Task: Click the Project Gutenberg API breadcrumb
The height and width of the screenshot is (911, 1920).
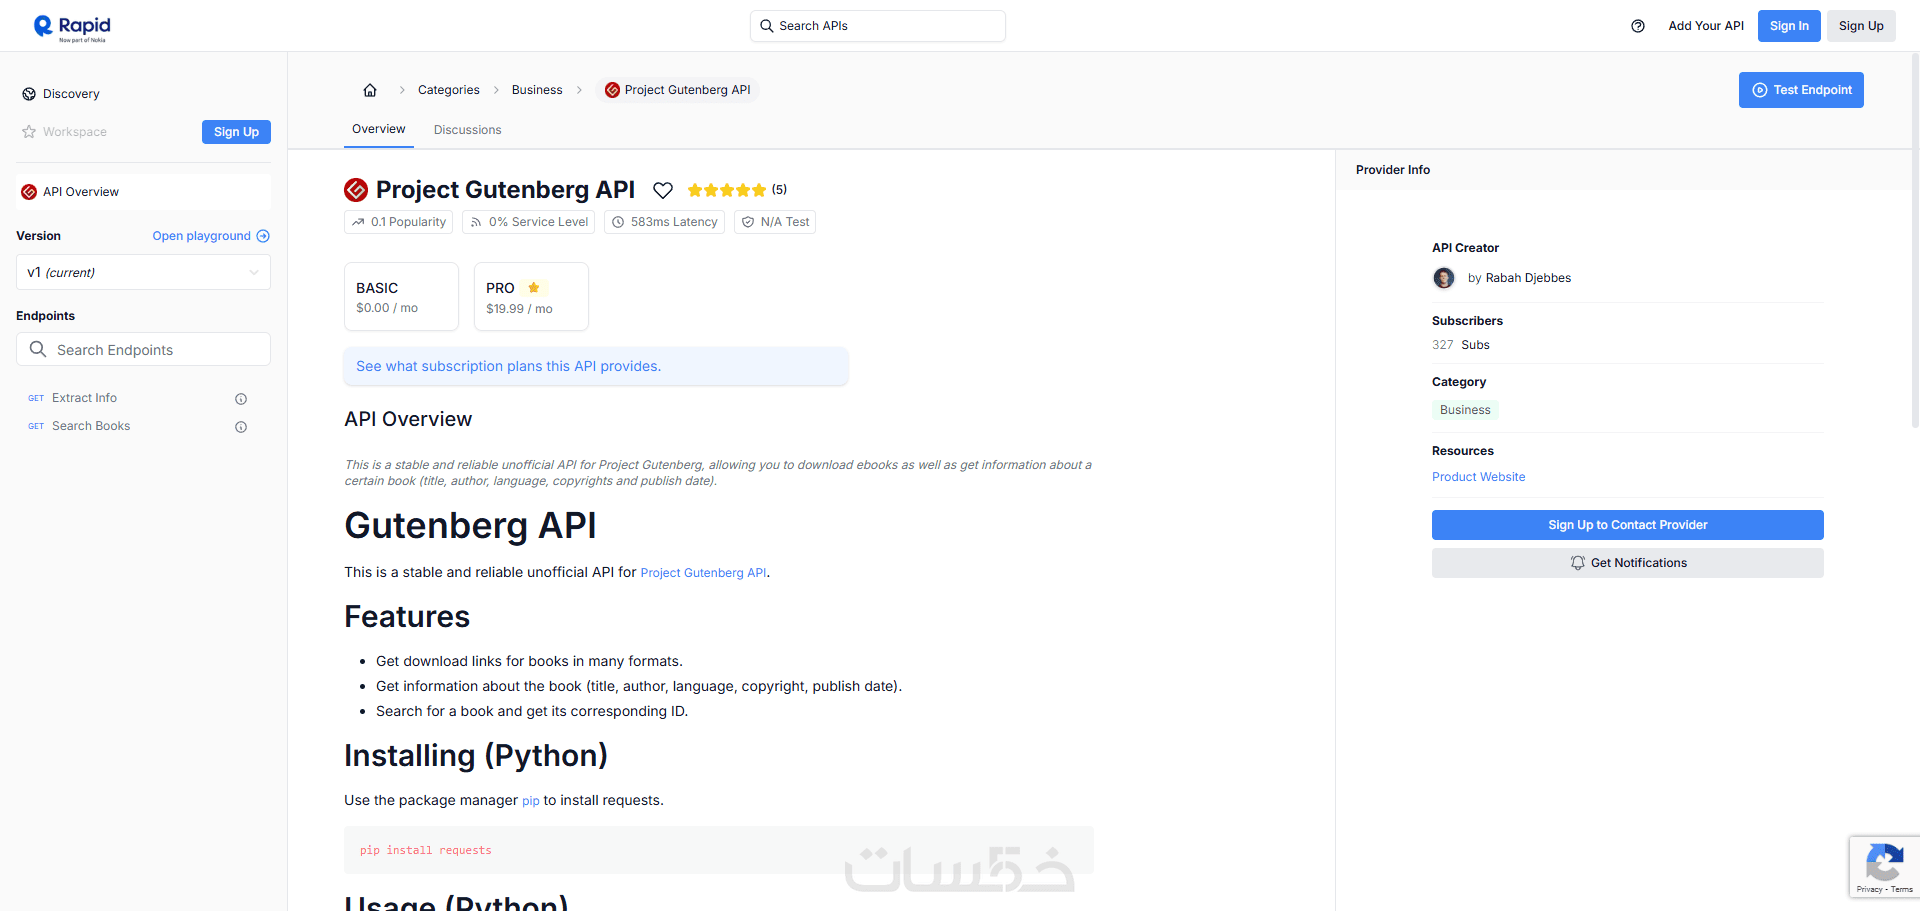Action: pyautogui.click(x=678, y=90)
